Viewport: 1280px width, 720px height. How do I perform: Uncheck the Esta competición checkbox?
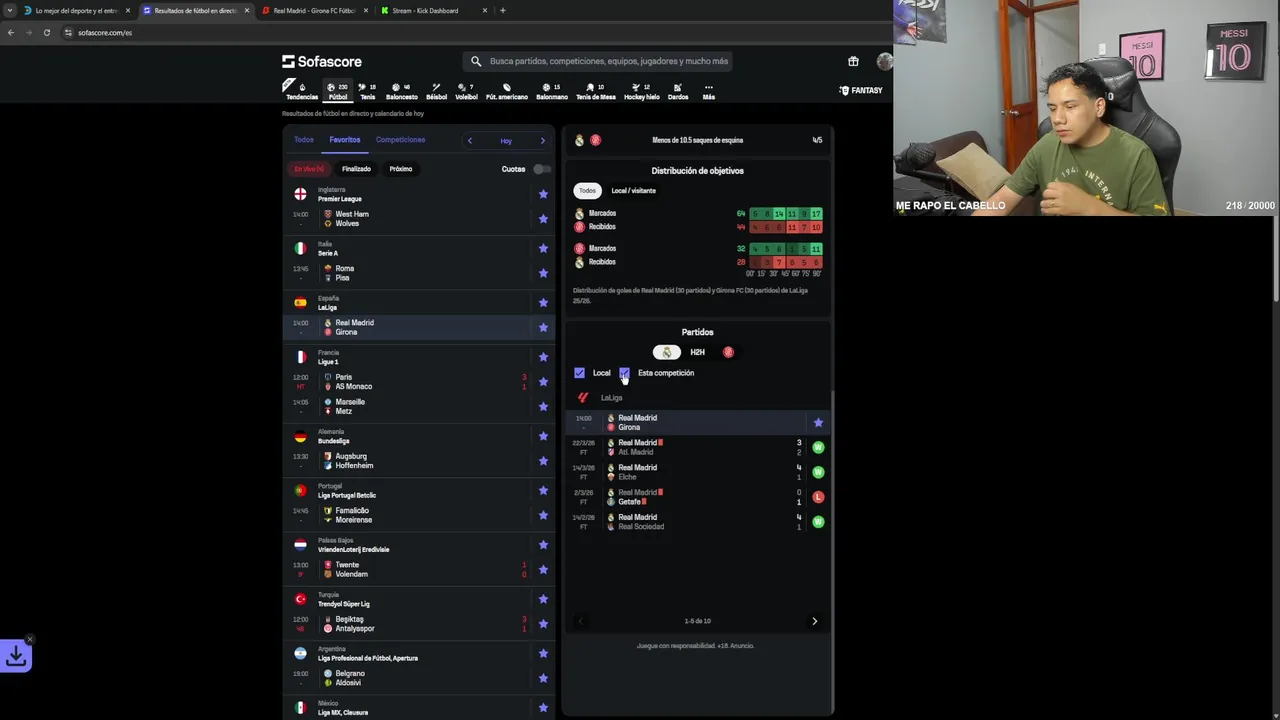coord(624,373)
